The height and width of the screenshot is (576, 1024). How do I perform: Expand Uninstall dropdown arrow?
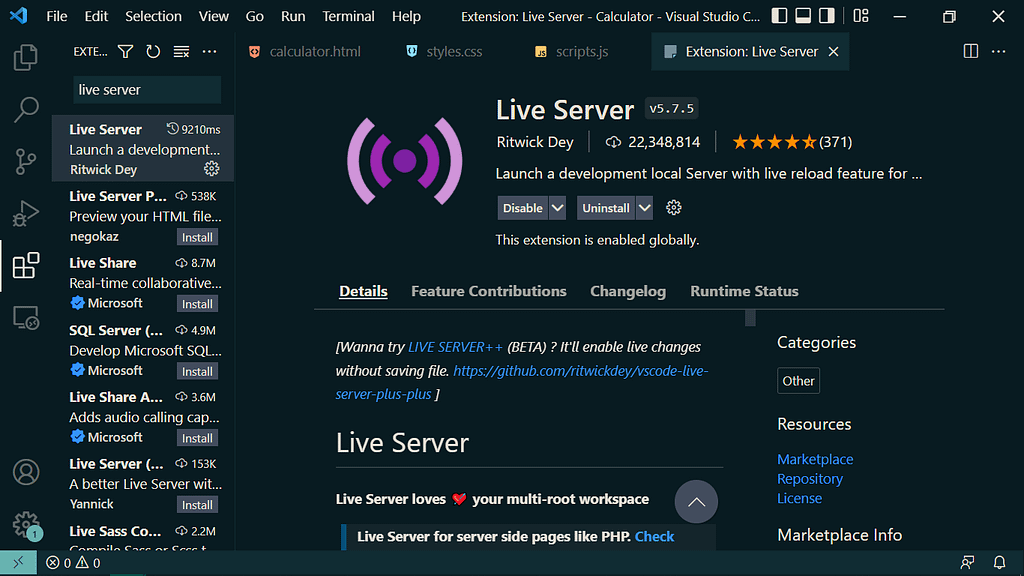(645, 208)
